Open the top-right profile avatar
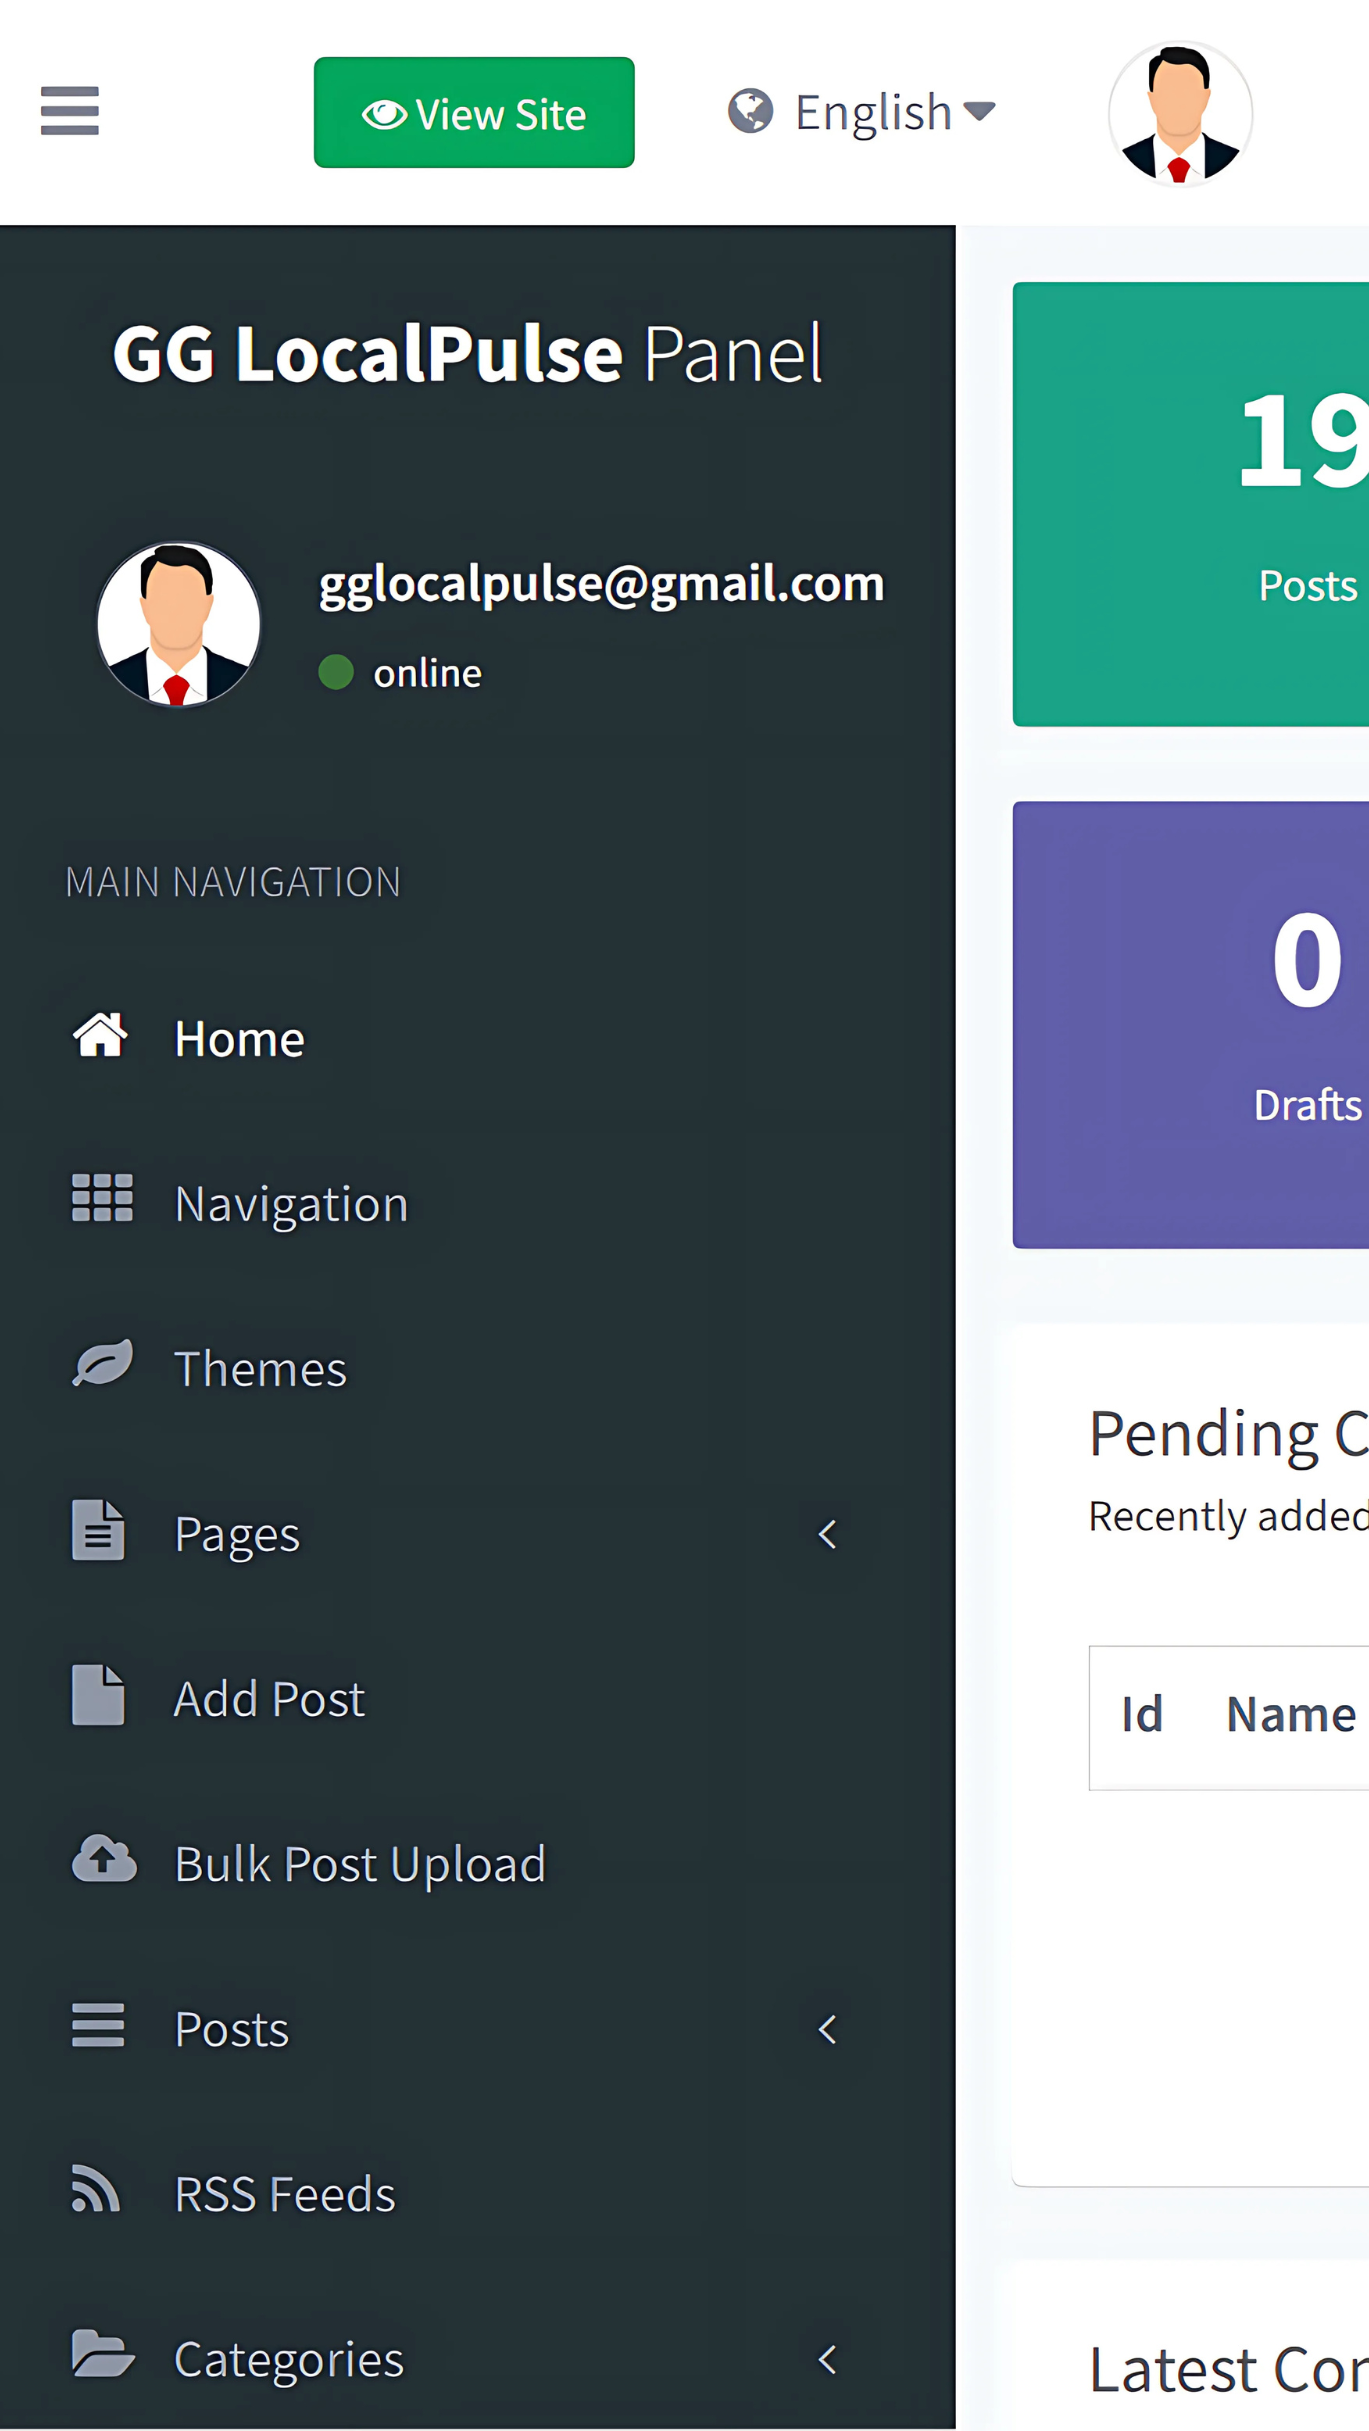This screenshot has height=2431, width=1369. pyautogui.click(x=1179, y=114)
